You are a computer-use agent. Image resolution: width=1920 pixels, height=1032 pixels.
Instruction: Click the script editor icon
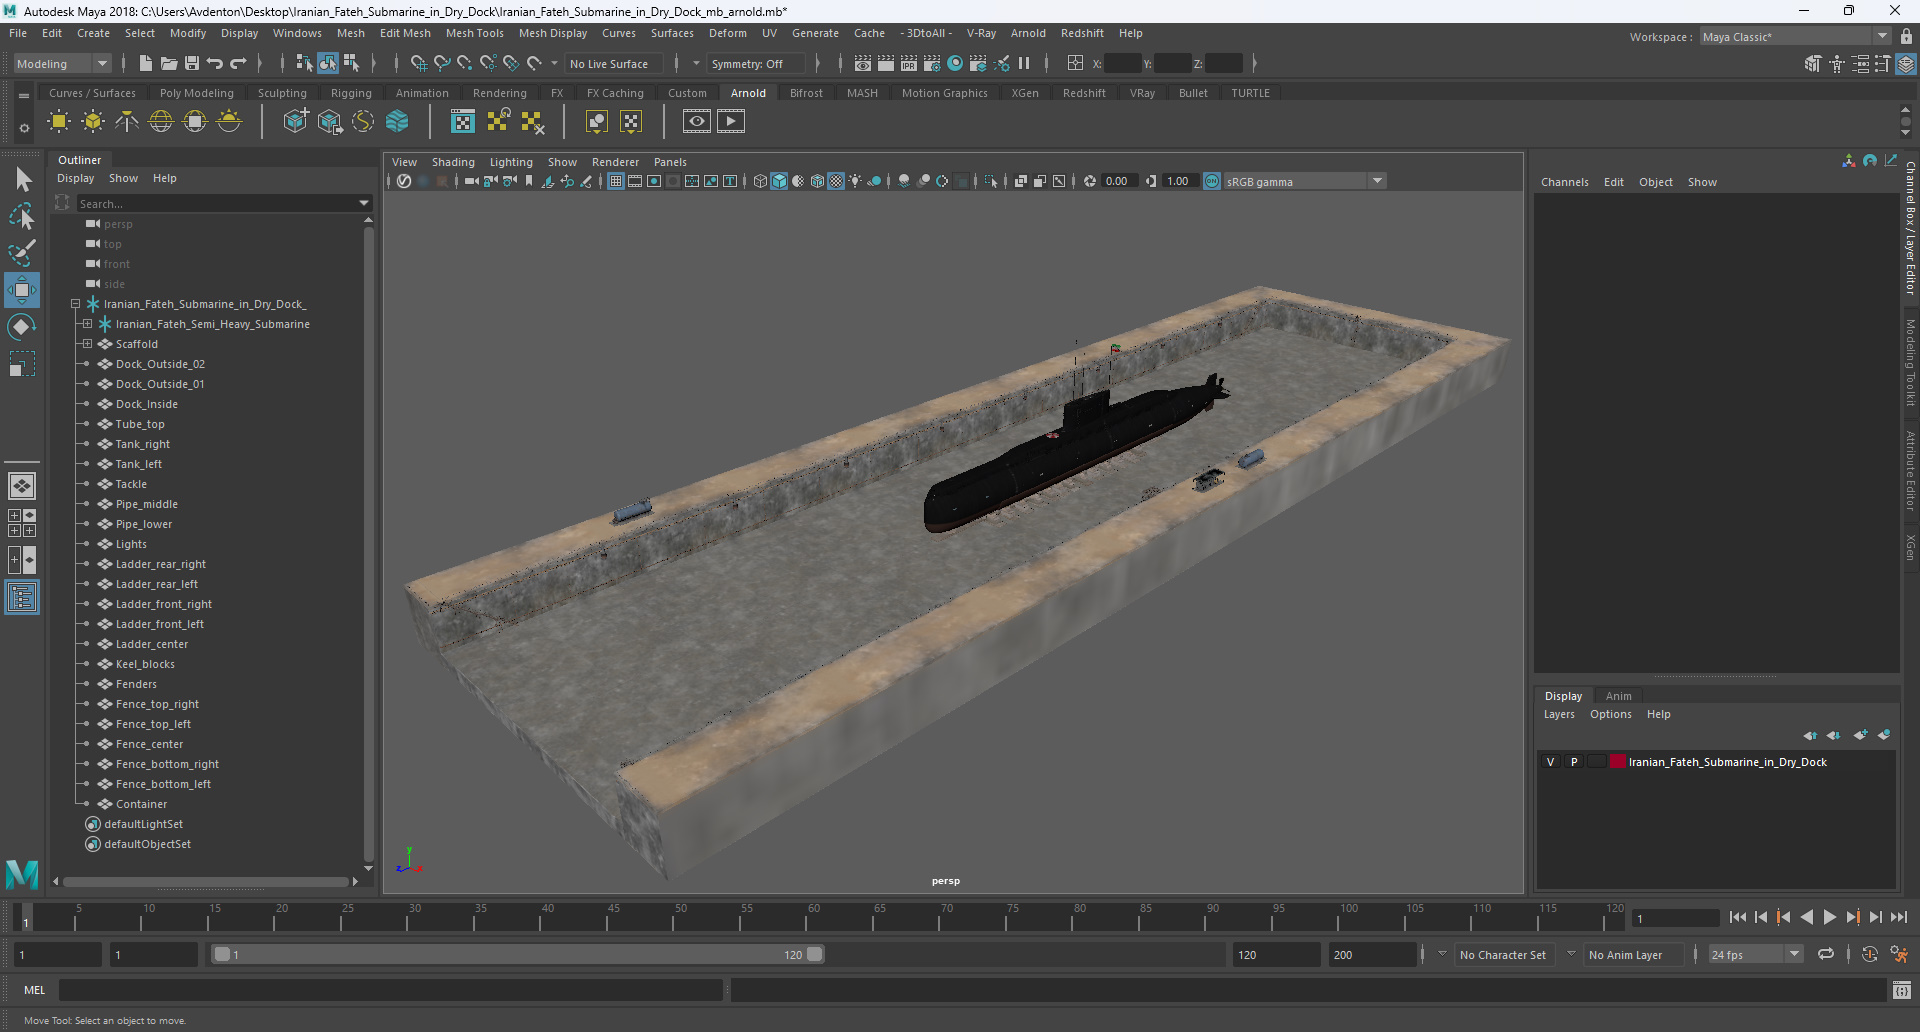[x=1902, y=990]
